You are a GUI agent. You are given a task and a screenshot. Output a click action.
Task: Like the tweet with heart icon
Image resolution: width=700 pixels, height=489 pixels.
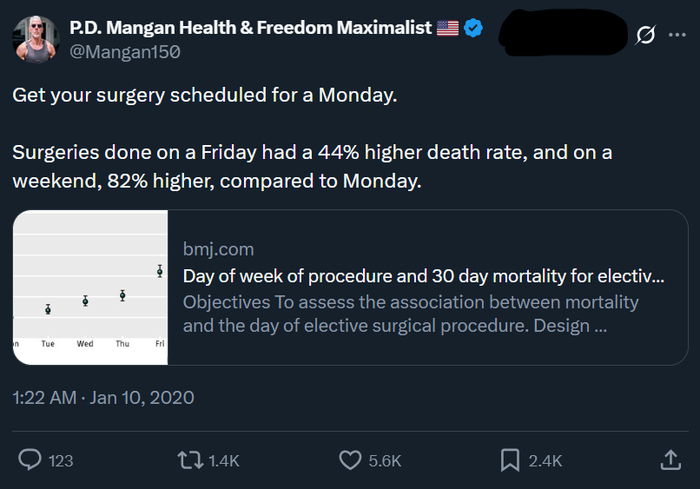click(x=349, y=460)
